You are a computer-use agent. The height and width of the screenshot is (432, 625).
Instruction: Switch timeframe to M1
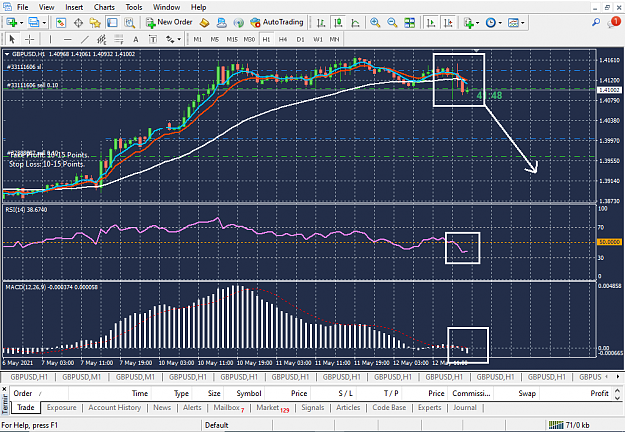tap(198, 39)
